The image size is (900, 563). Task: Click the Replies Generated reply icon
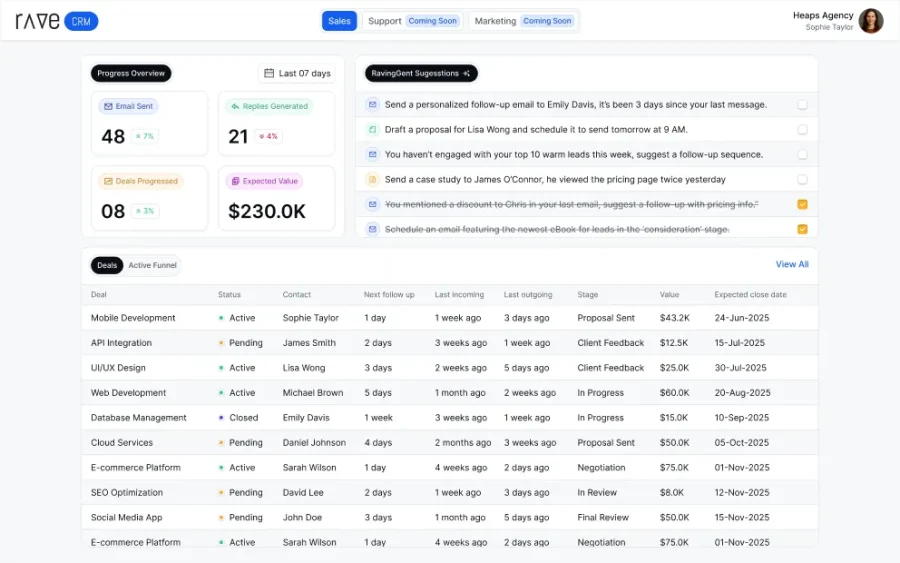coord(235,106)
